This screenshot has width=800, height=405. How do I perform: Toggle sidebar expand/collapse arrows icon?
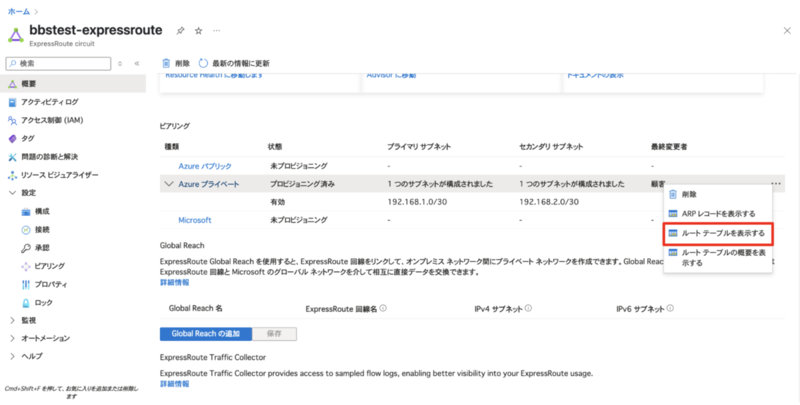click(120, 63)
